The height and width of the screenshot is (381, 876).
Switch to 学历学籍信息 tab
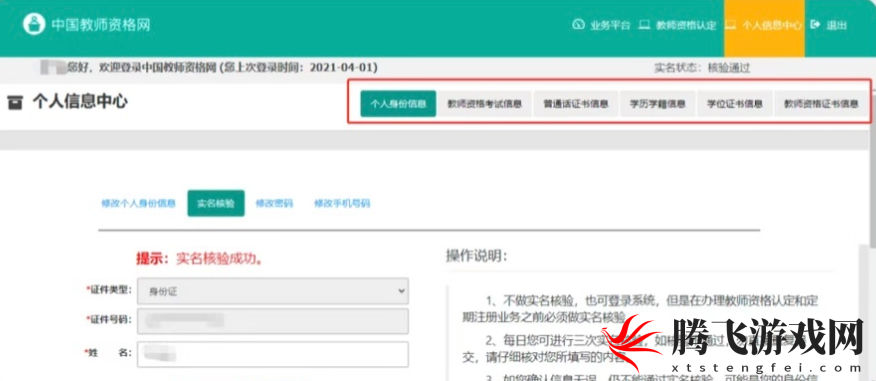[658, 104]
